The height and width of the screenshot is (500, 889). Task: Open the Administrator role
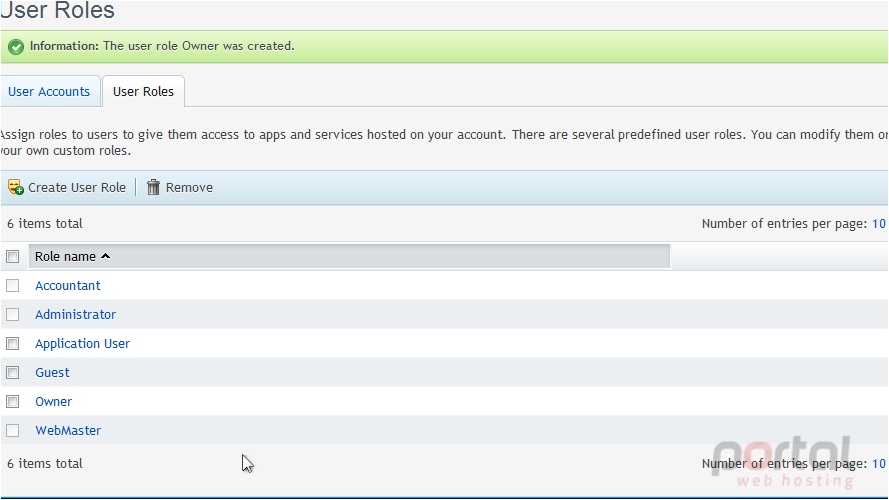(75, 314)
